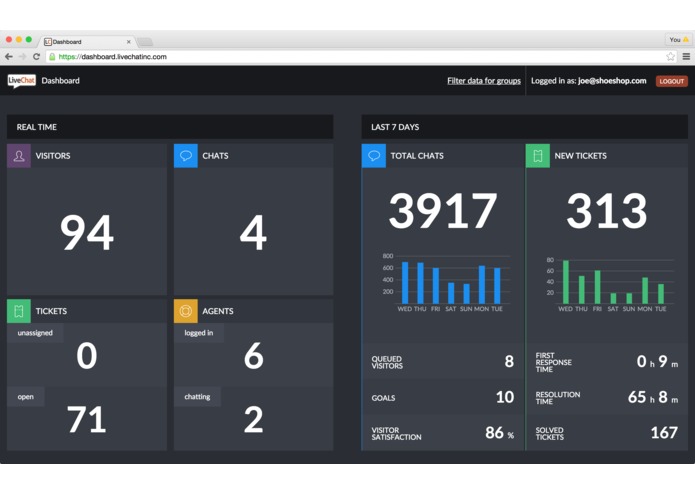Click the LiveChat logo
The image size is (695, 494).
(21, 81)
